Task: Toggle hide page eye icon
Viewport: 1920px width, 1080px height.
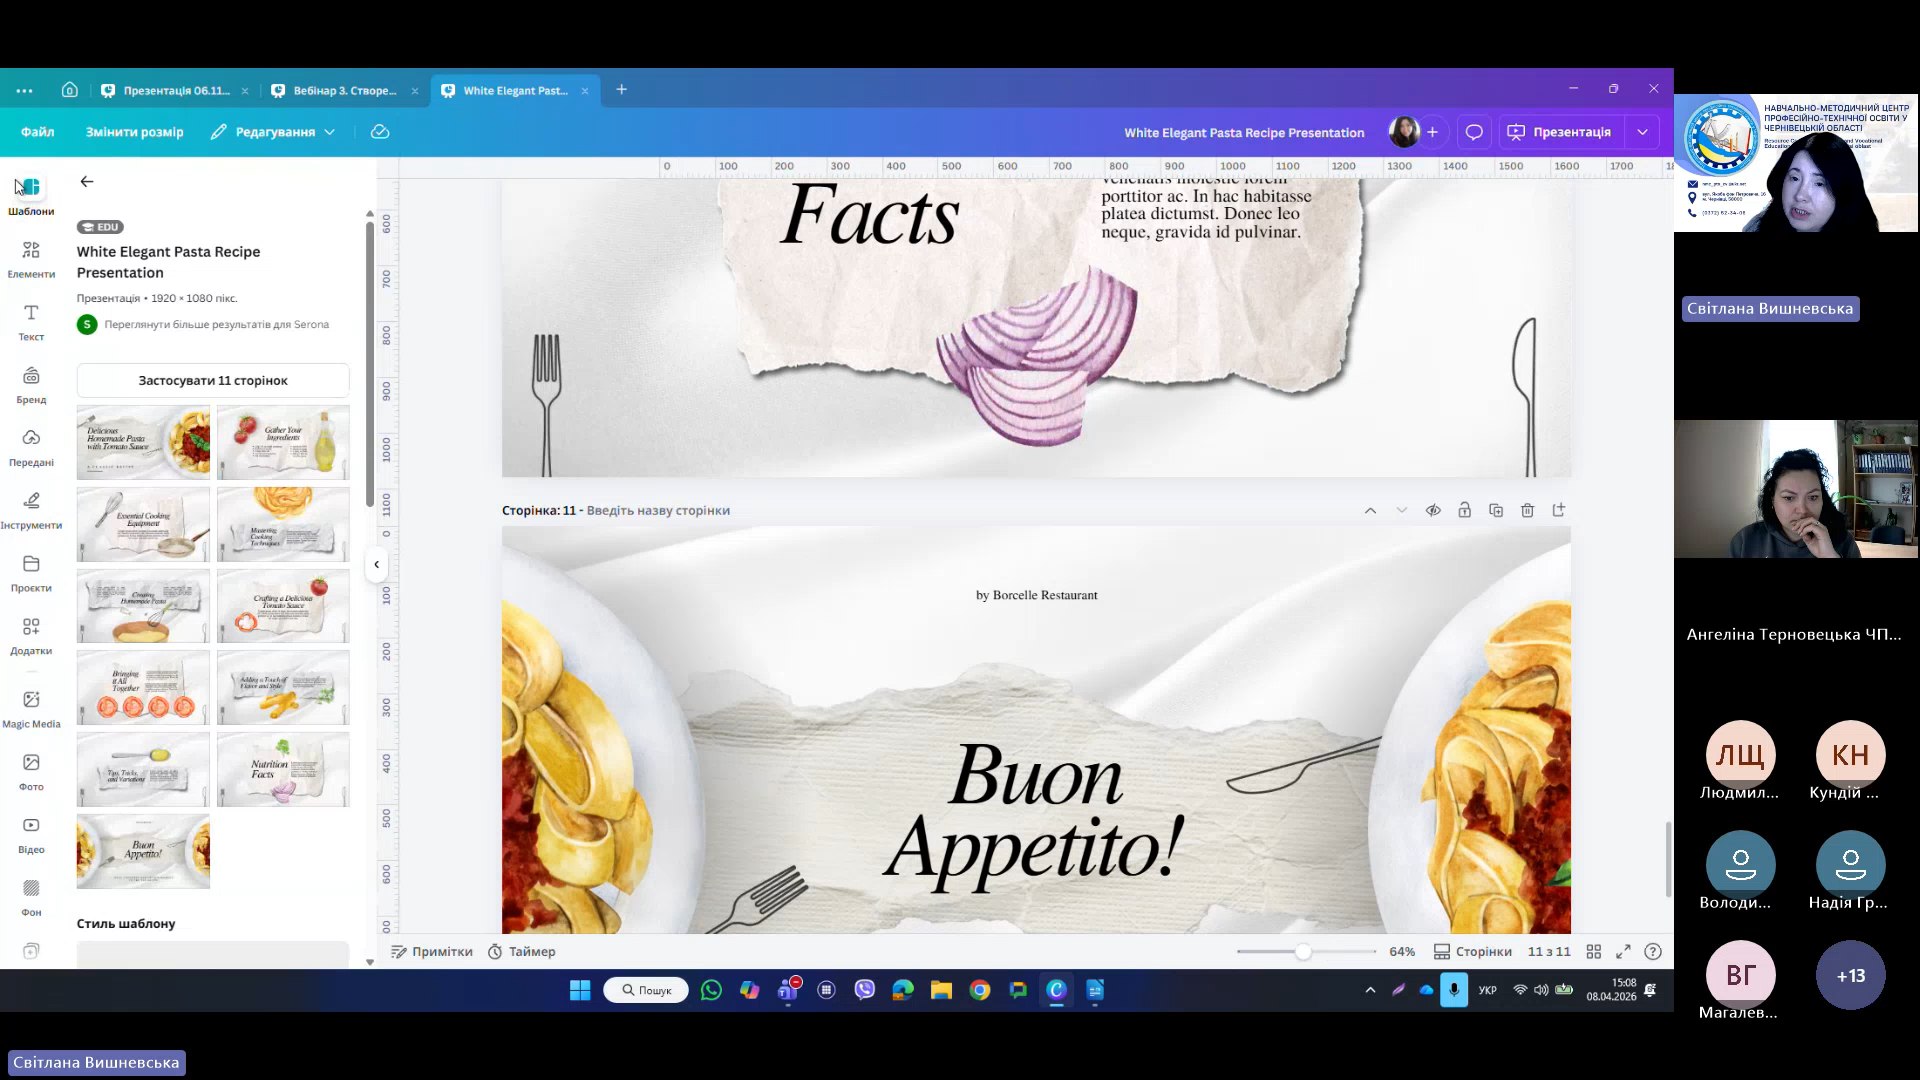Action: click(x=1433, y=510)
